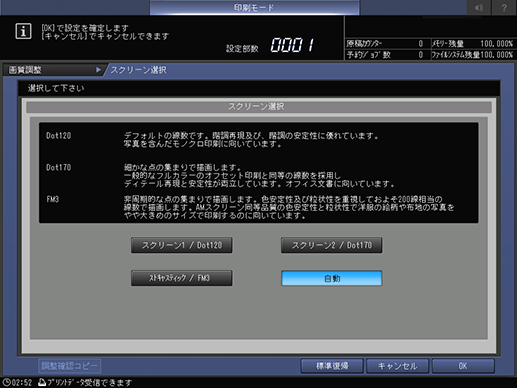Click the info icon in message area
517x388 pixels.
23,31
